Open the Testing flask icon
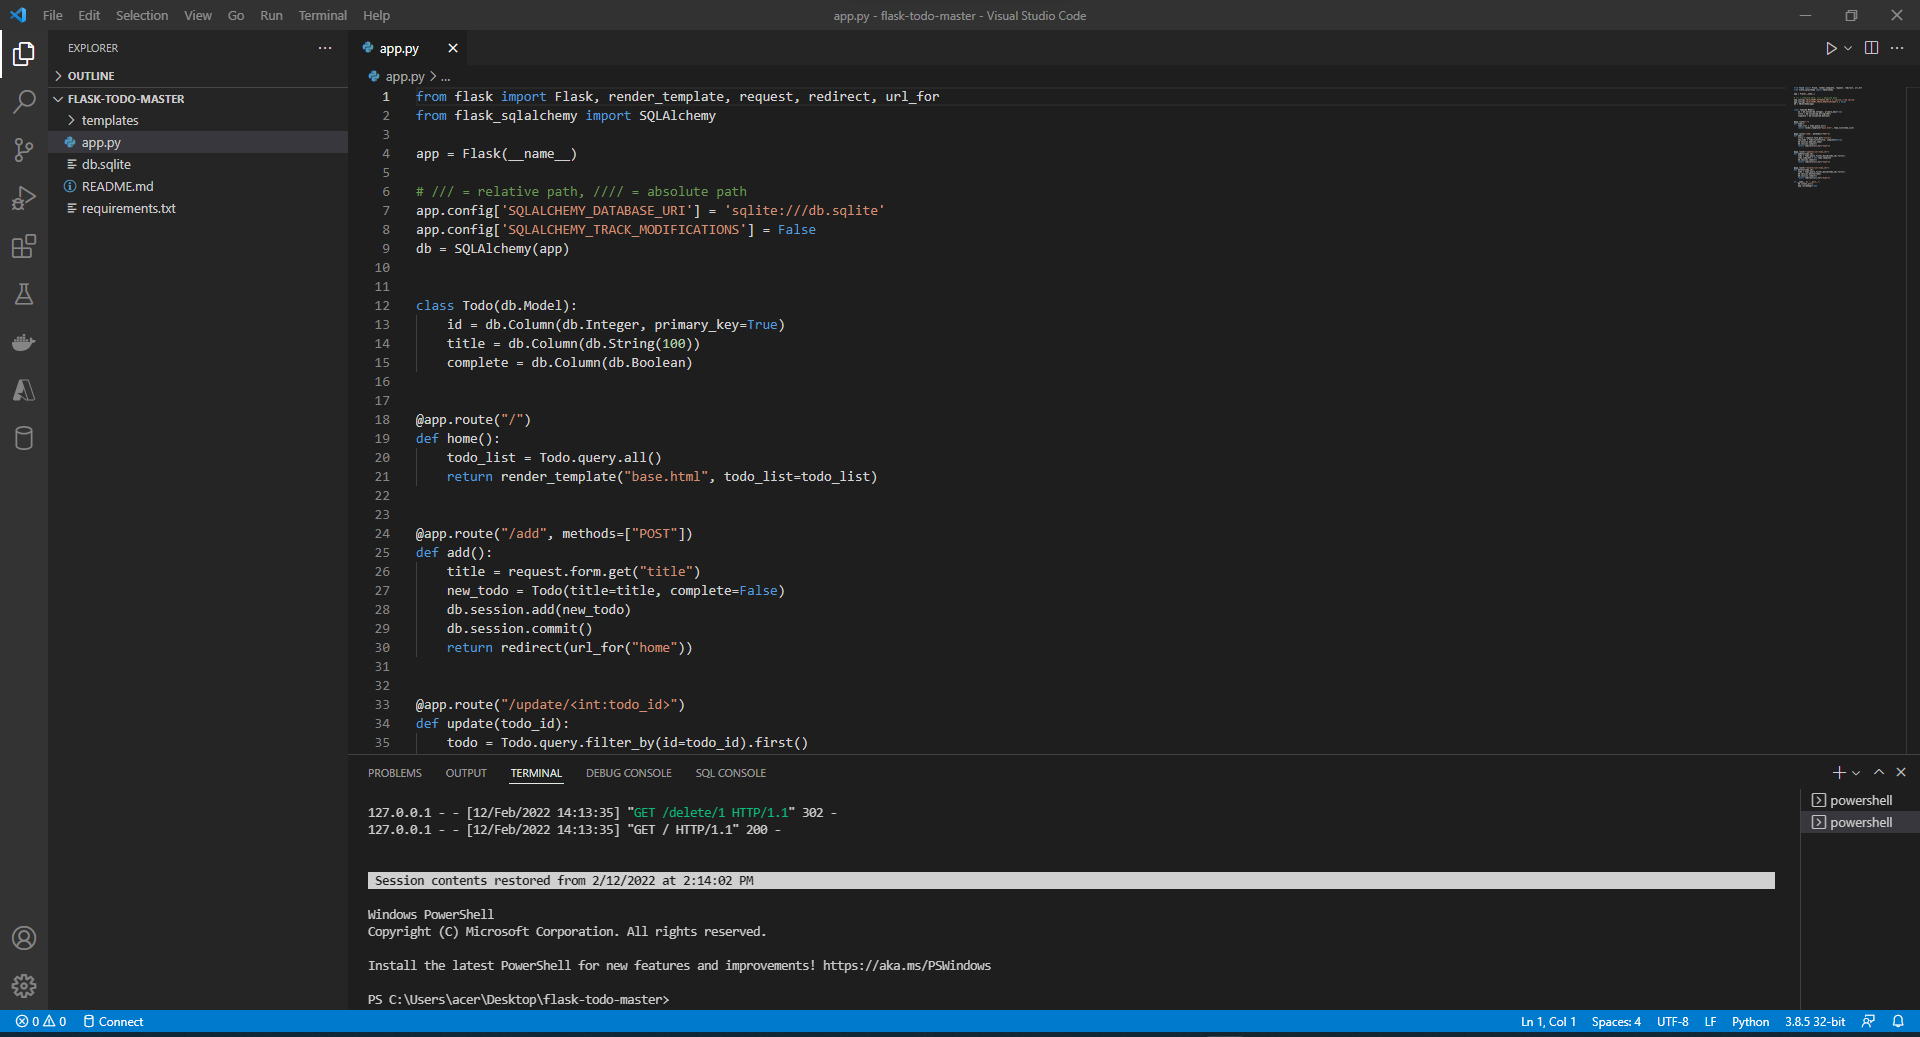This screenshot has width=1920, height=1037. pyautogui.click(x=24, y=294)
